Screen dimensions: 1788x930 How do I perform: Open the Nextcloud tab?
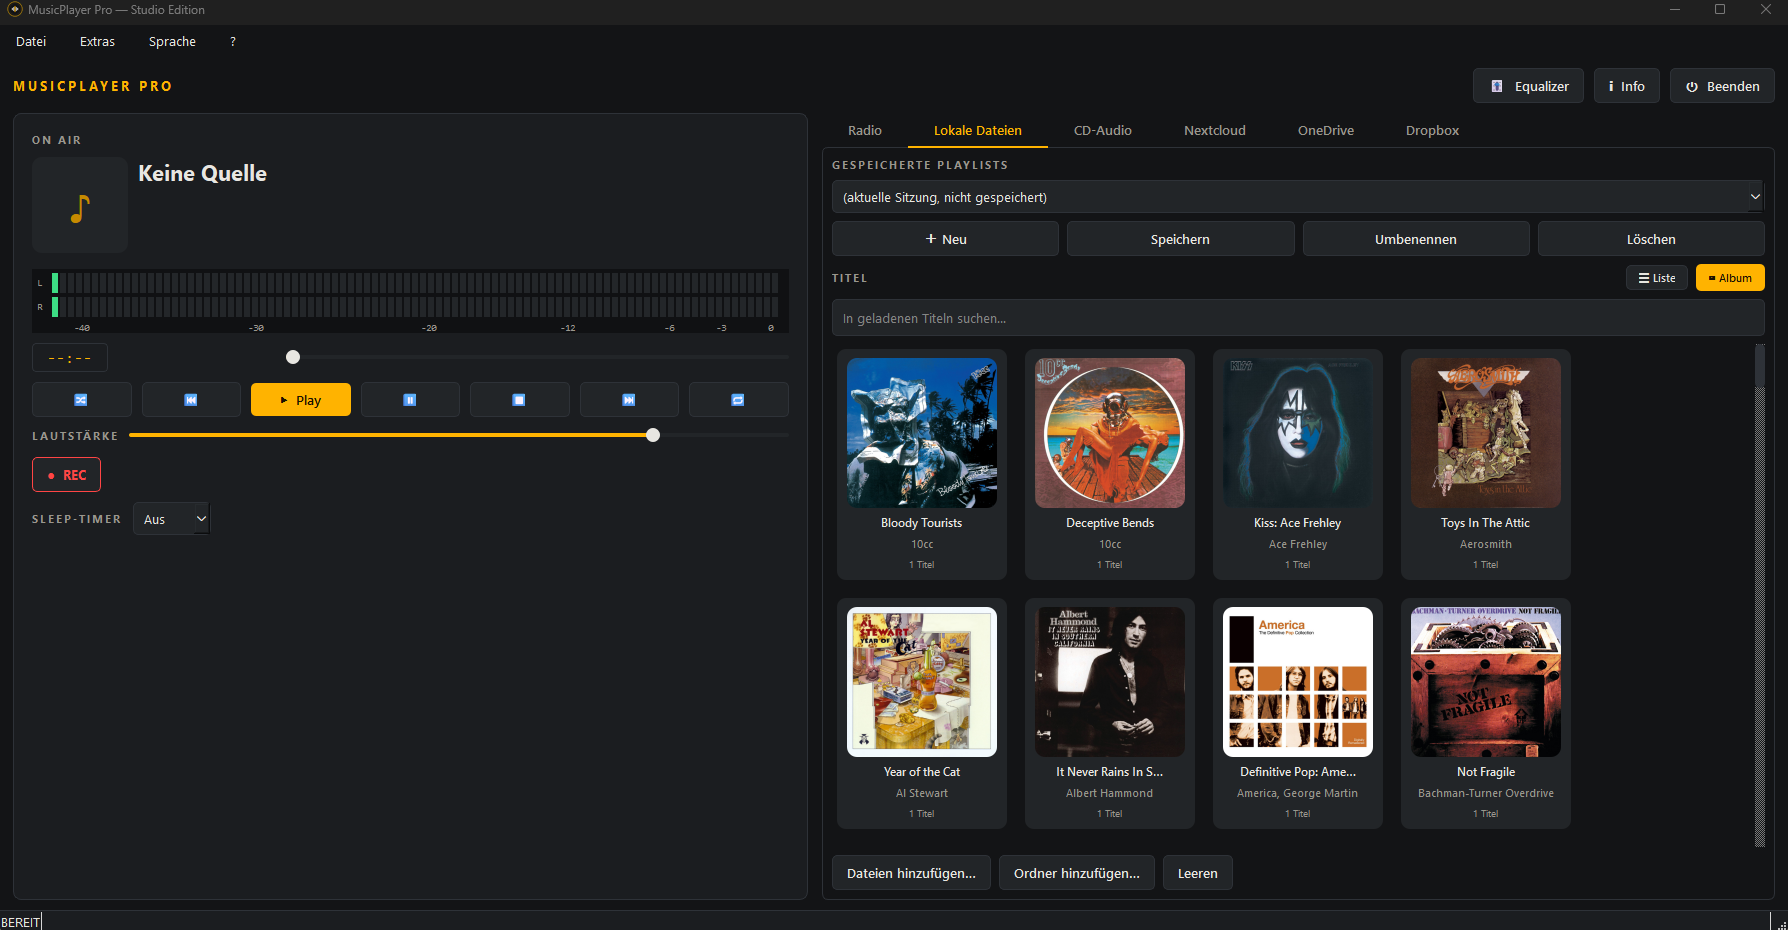[1215, 130]
